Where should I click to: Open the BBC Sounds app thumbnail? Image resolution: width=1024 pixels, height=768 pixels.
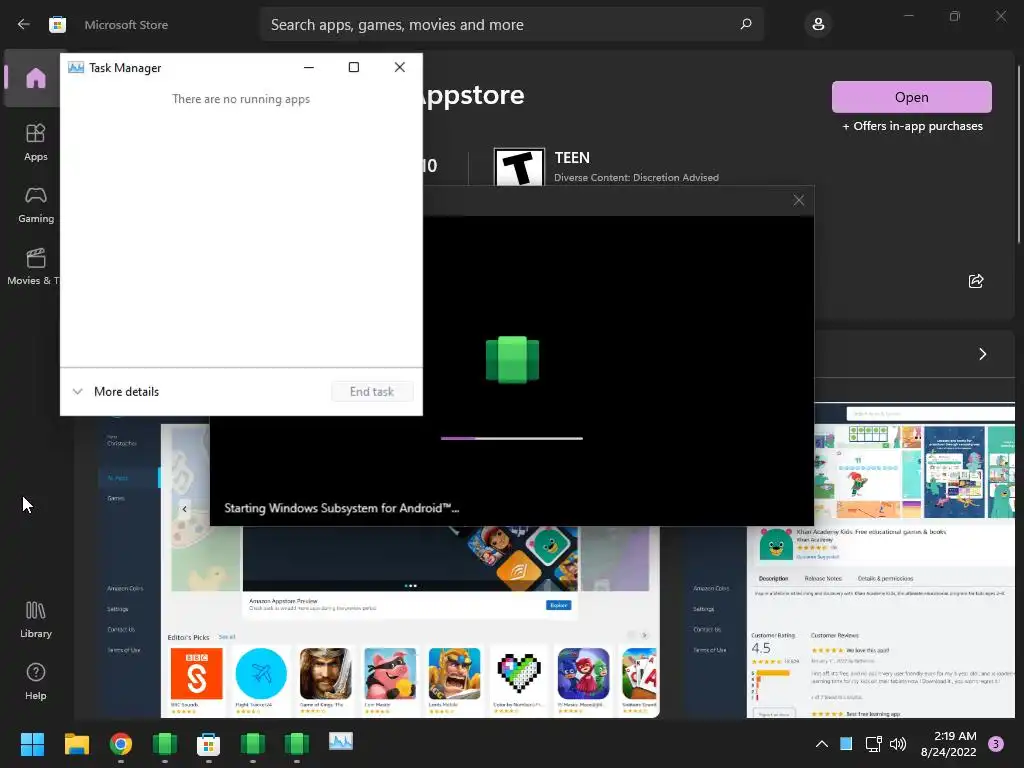coord(197,674)
